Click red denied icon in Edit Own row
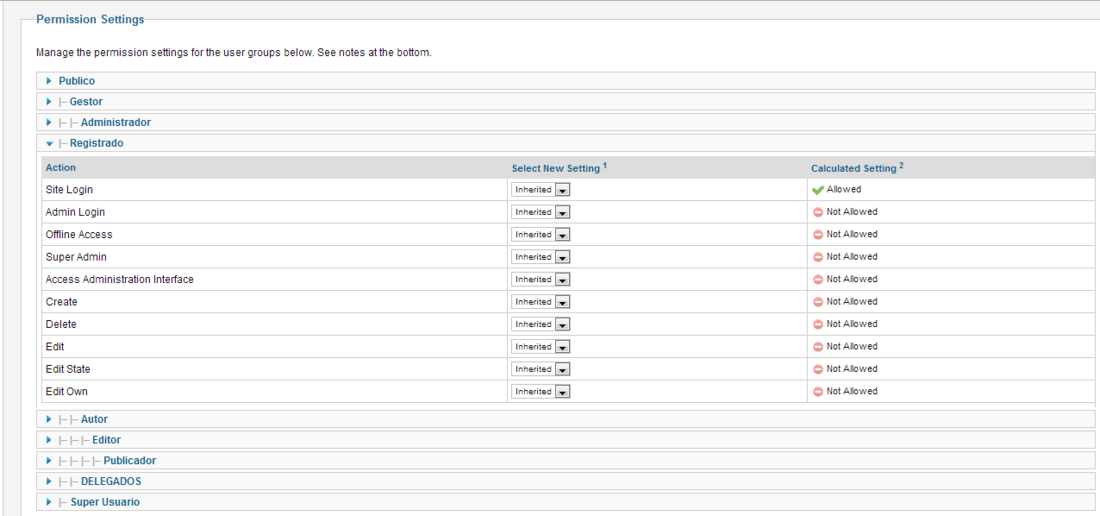 pos(817,392)
